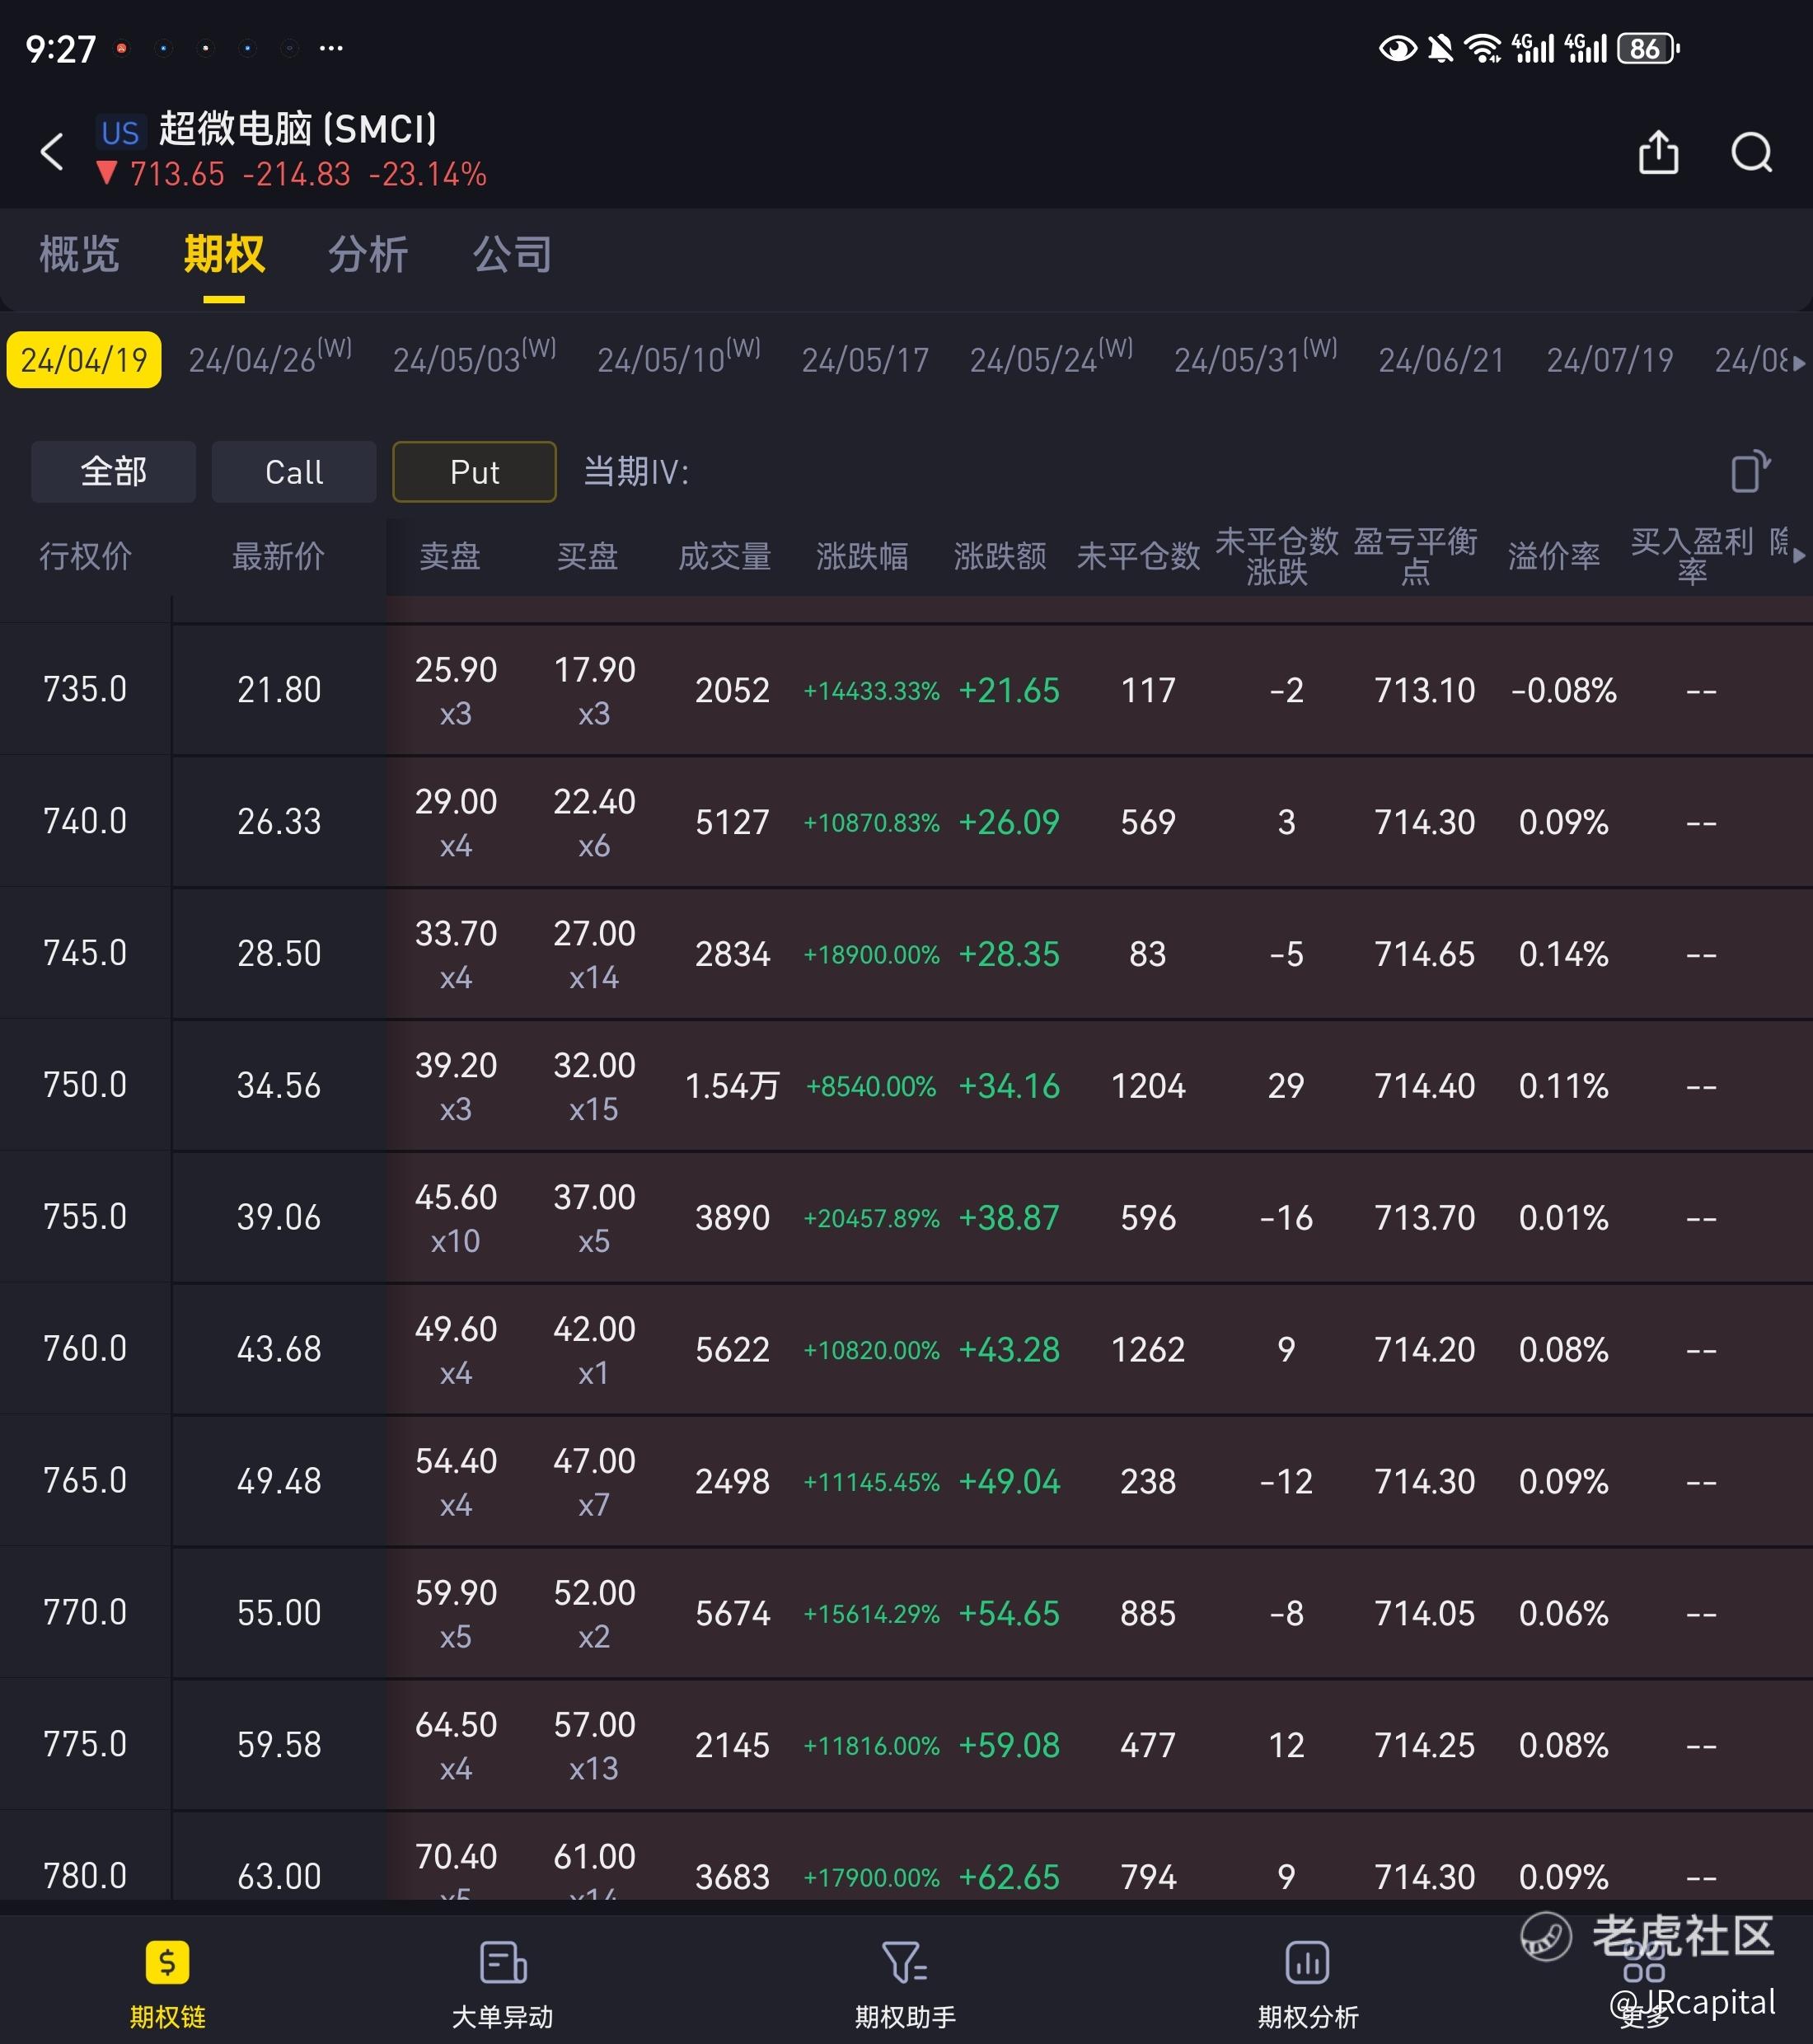Open 大单异动 large orders icon
The width and height of the screenshot is (1813, 2044).
pyautogui.click(x=502, y=1962)
